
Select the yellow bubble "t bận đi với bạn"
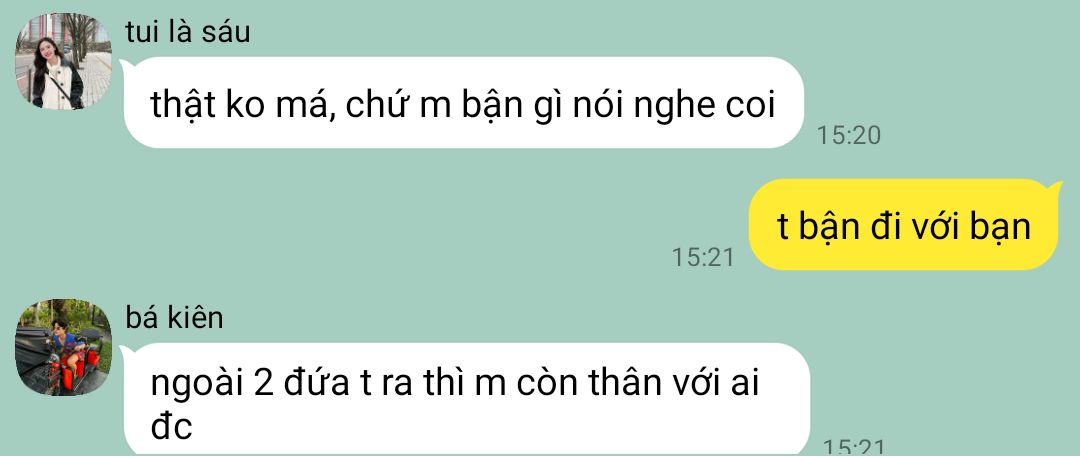(904, 225)
